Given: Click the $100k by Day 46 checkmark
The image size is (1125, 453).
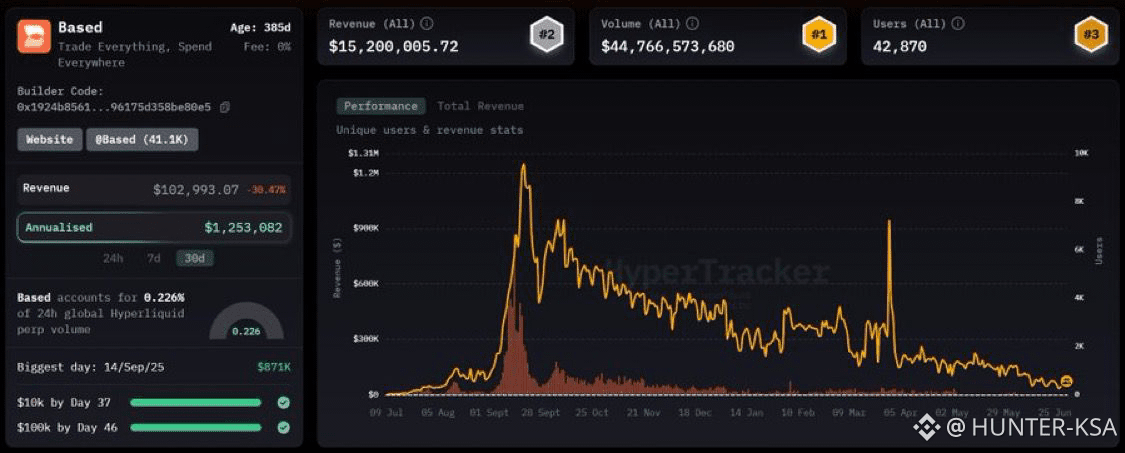Looking at the screenshot, I should 283,427.
